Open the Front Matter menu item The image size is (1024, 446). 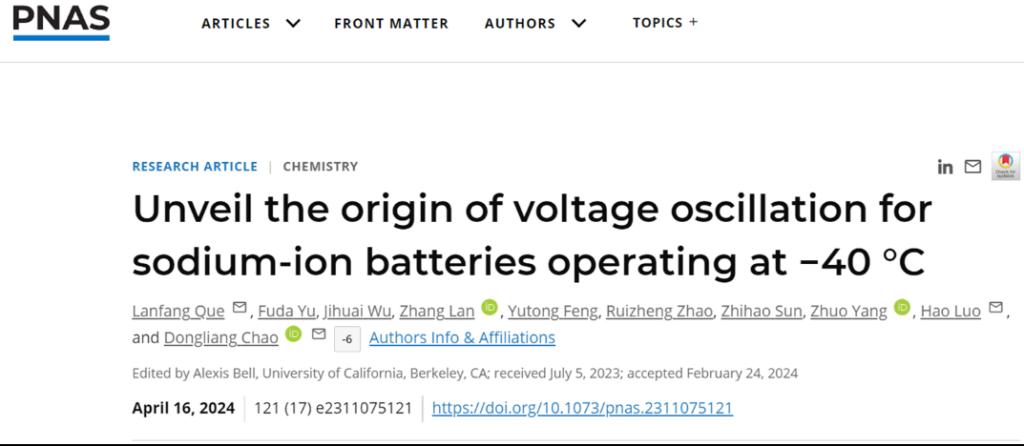pos(391,24)
